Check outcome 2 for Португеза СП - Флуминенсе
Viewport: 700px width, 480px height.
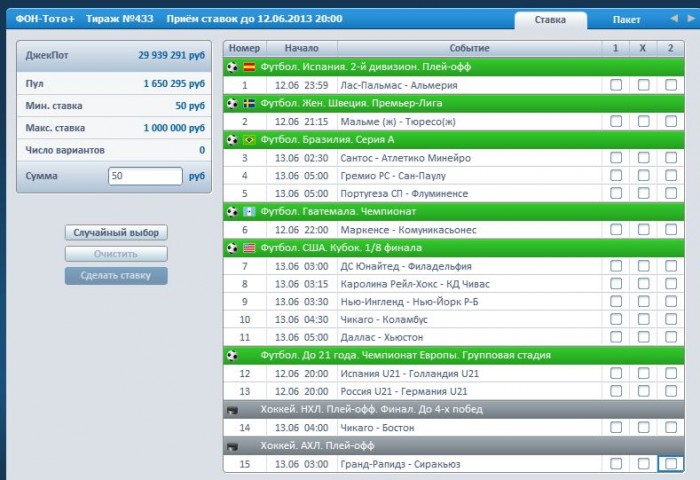(x=671, y=193)
